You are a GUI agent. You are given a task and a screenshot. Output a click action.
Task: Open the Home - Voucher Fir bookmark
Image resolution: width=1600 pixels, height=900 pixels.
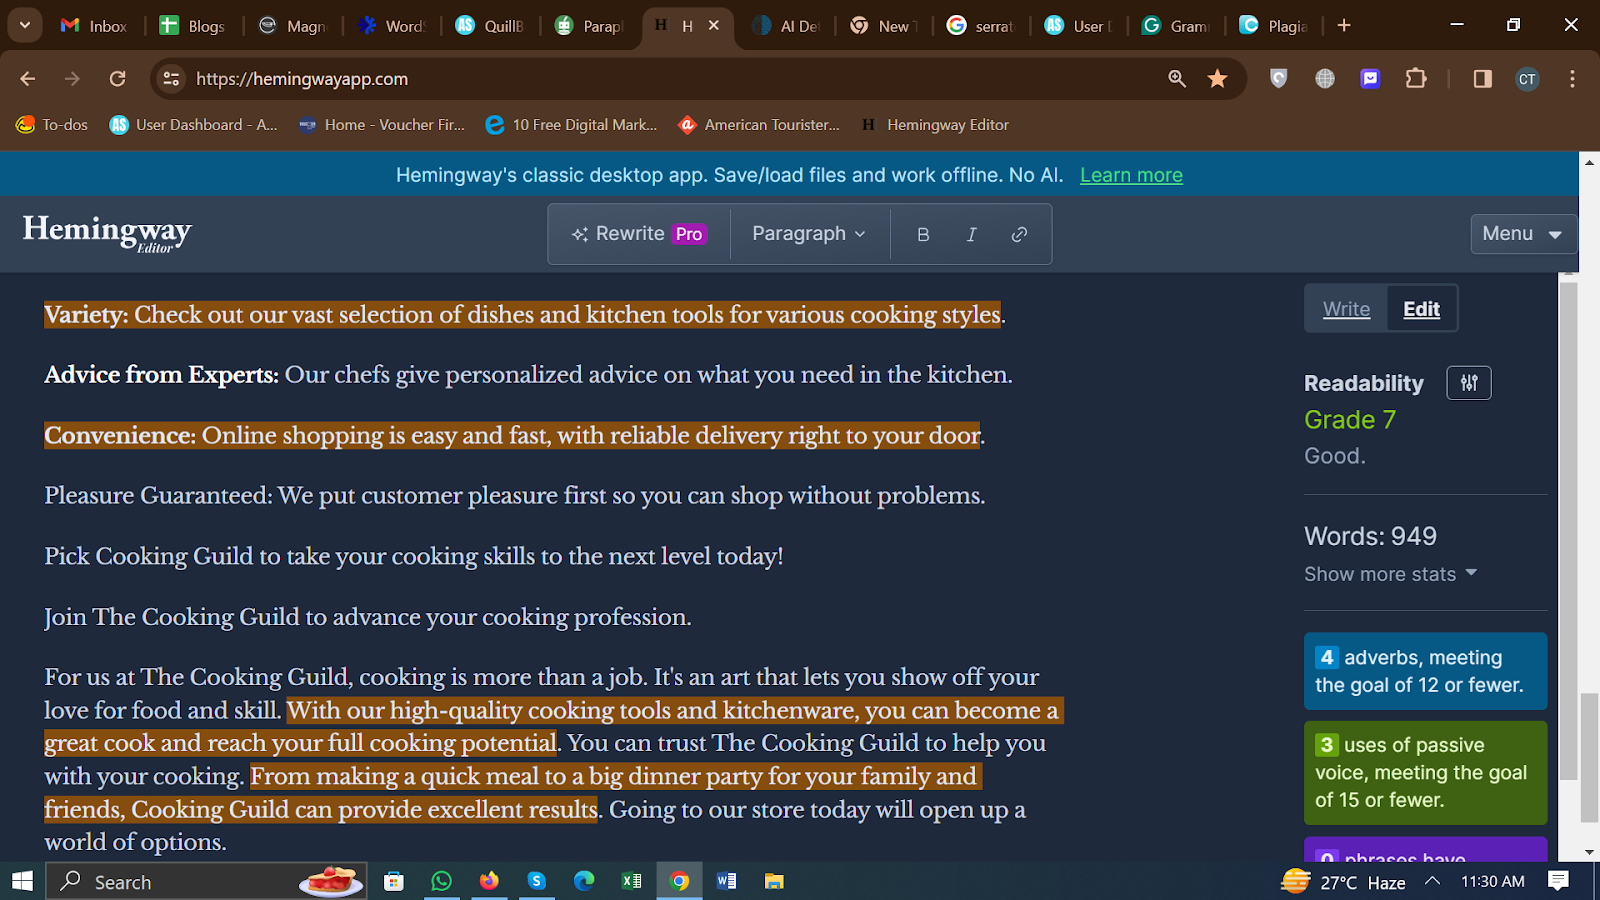pos(382,125)
